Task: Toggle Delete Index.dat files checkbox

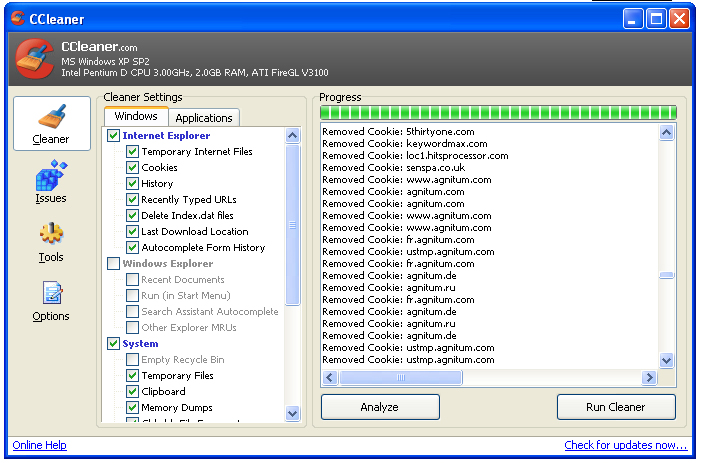Action: click(132, 215)
